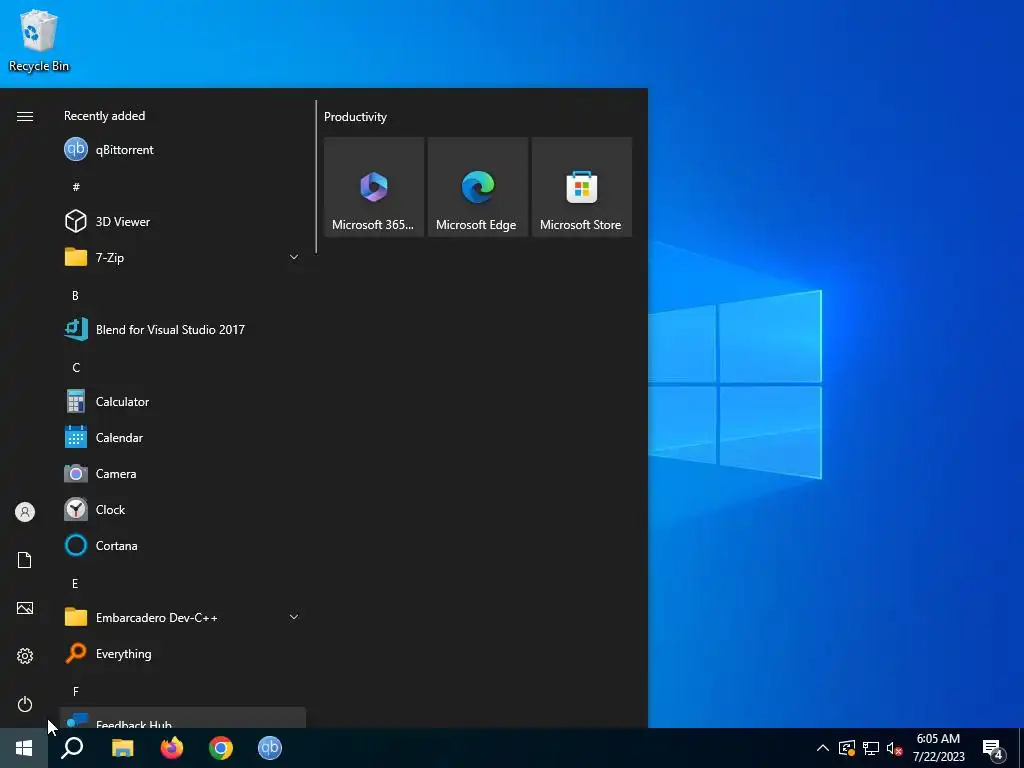Click the Windows Start button

pyautogui.click(x=24, y=748)
